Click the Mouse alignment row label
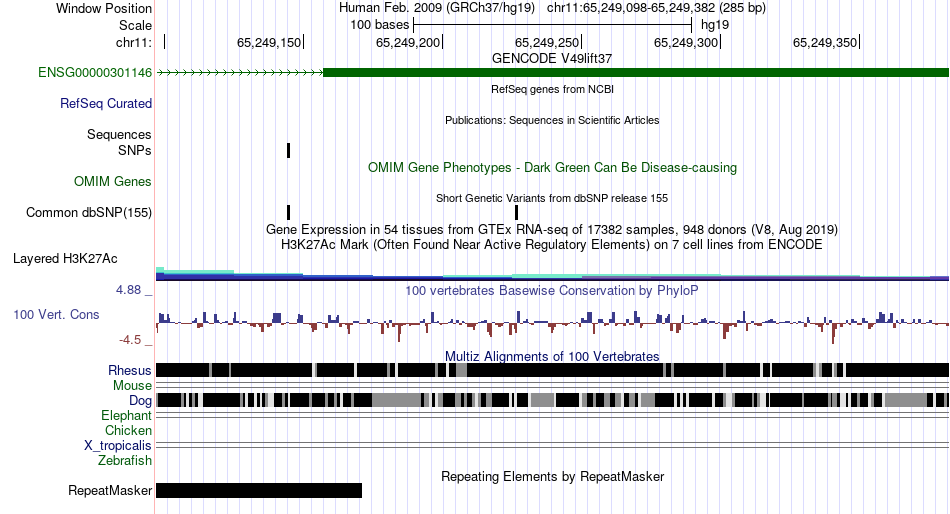 132,386
